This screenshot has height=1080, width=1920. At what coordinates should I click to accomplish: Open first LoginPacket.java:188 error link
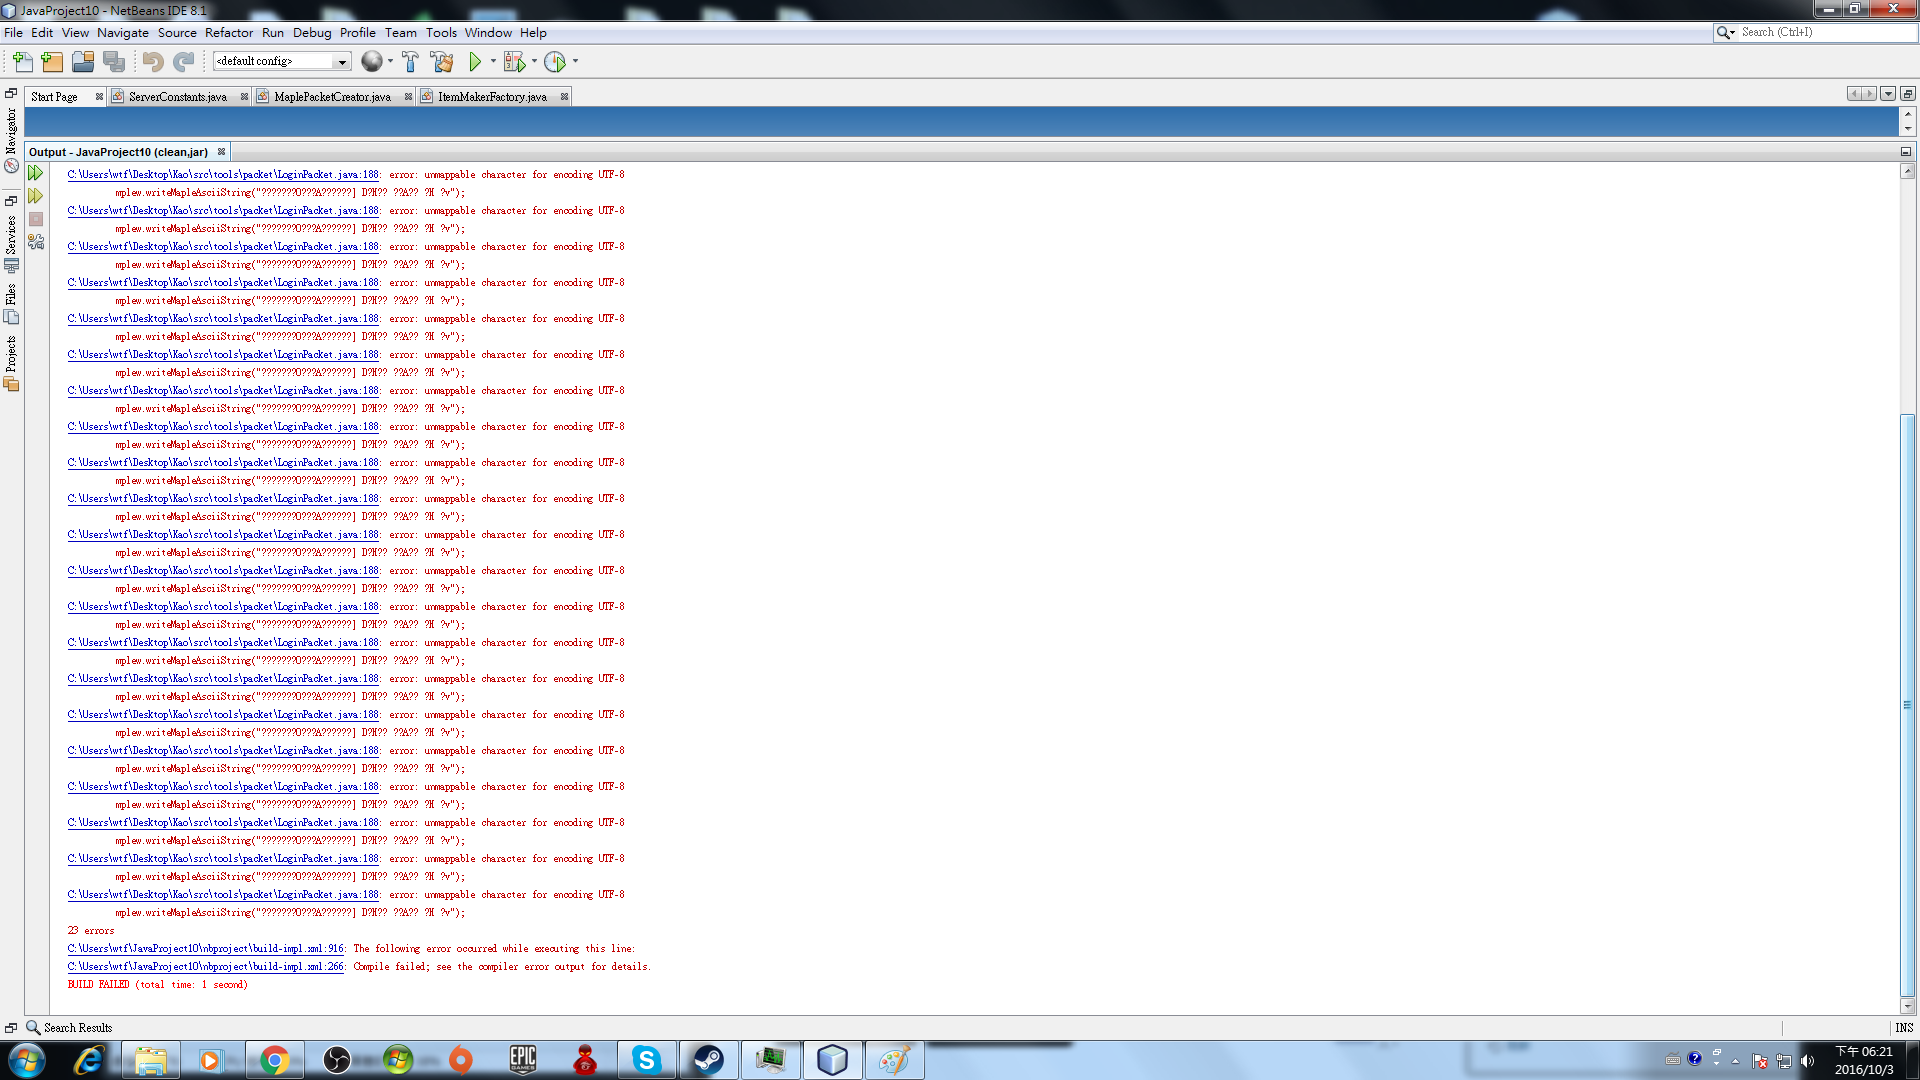(x=223, y=175)
